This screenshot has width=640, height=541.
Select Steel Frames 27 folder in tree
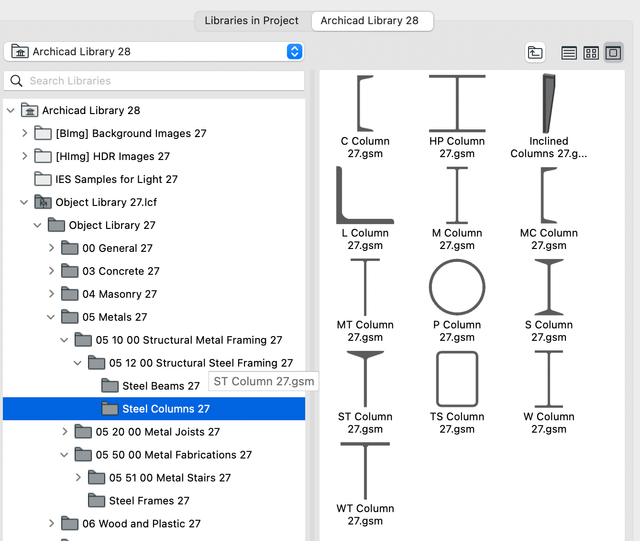coord(148,501)
